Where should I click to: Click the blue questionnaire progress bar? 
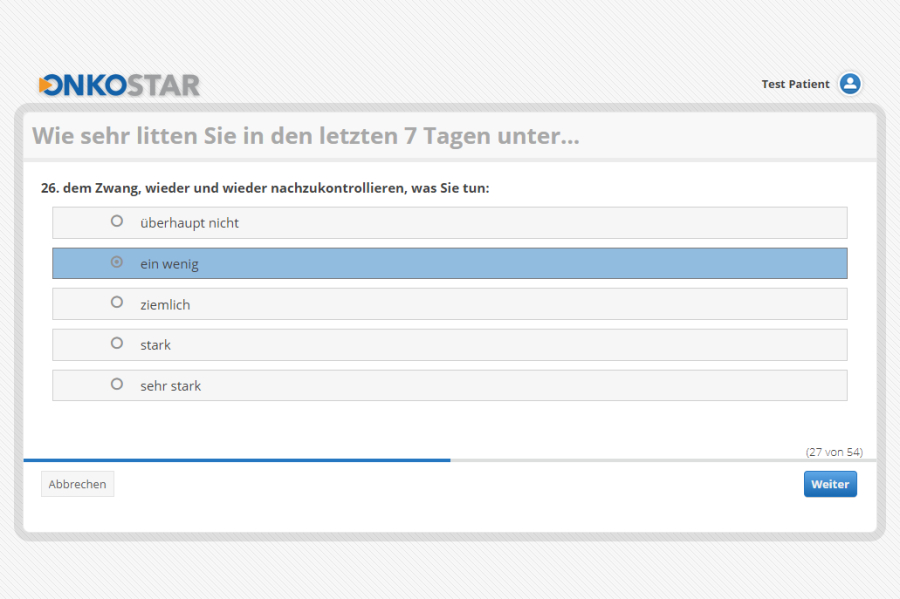click(x=236, y=460)
